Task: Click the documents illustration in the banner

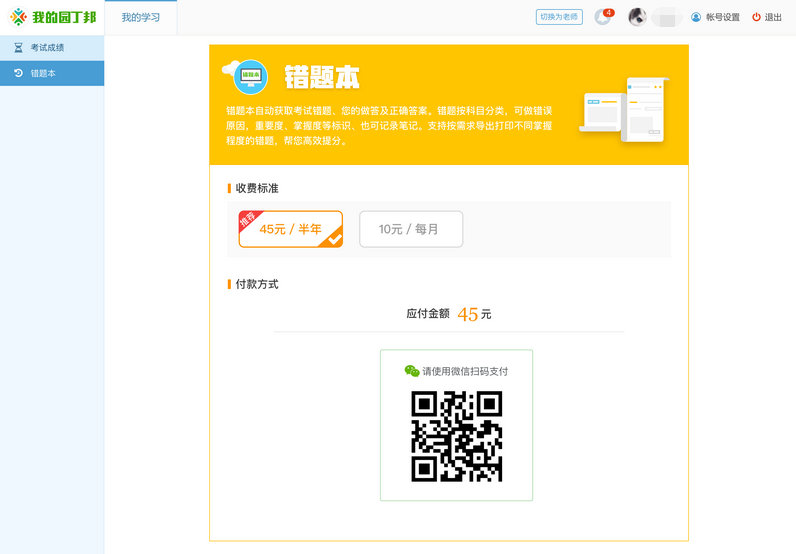Action: point(624,110)
